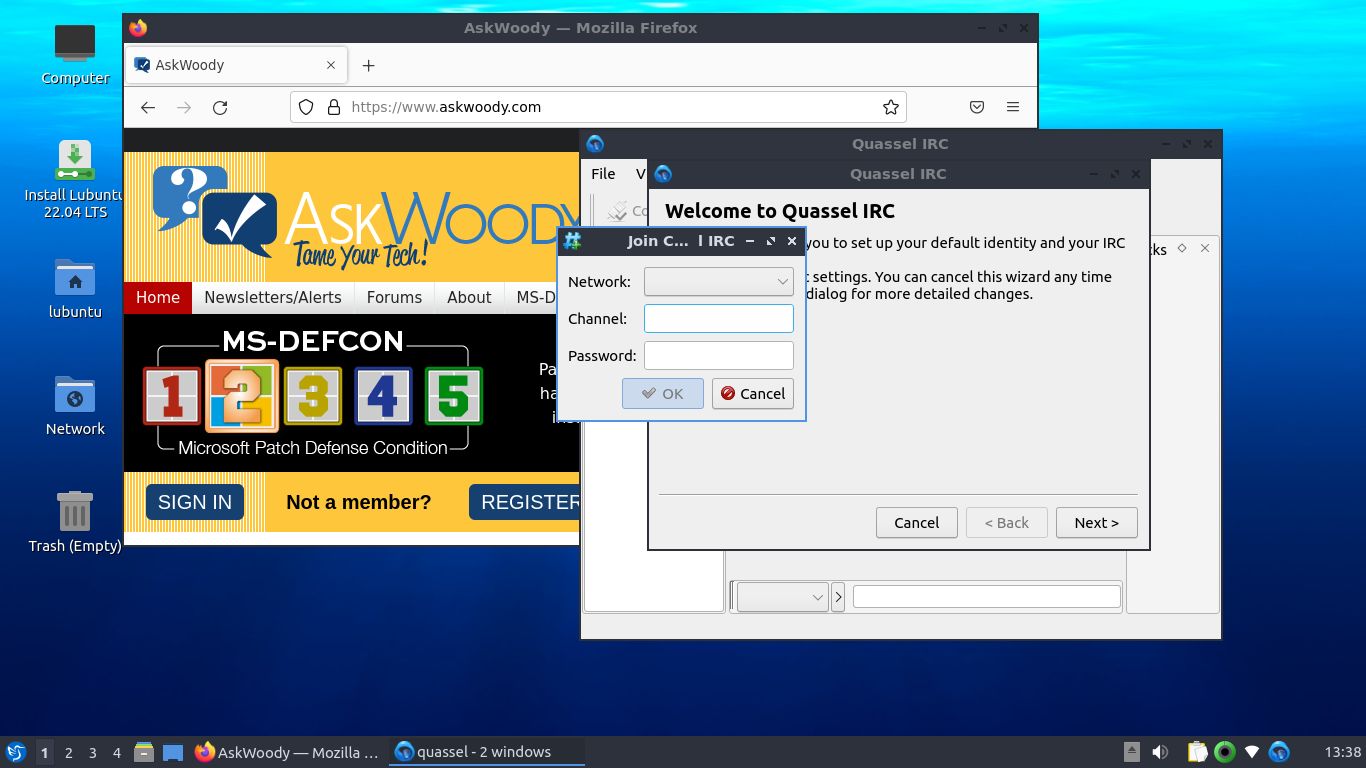
Task: Focus the Password input field
Action: (718, 356)
